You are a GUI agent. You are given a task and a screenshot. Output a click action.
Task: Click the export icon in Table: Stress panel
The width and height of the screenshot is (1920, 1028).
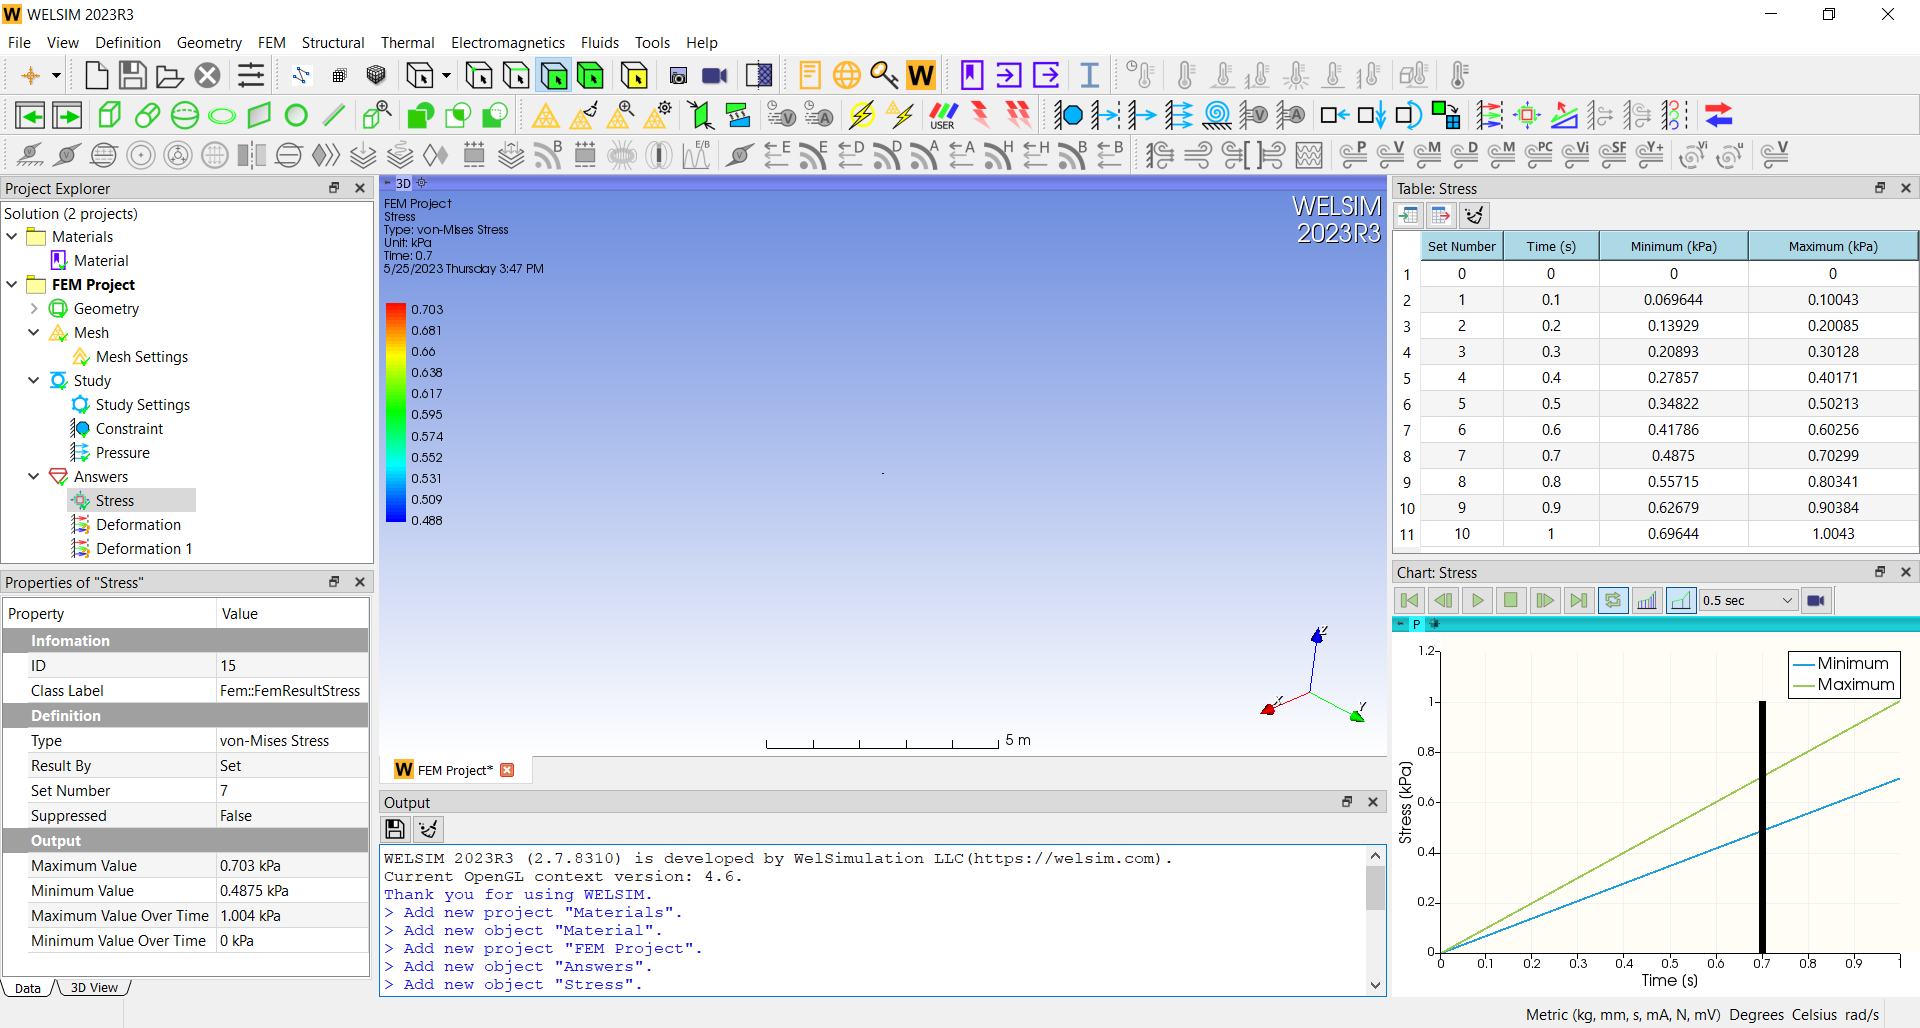pyautogui.click(x=1441, y=215)
